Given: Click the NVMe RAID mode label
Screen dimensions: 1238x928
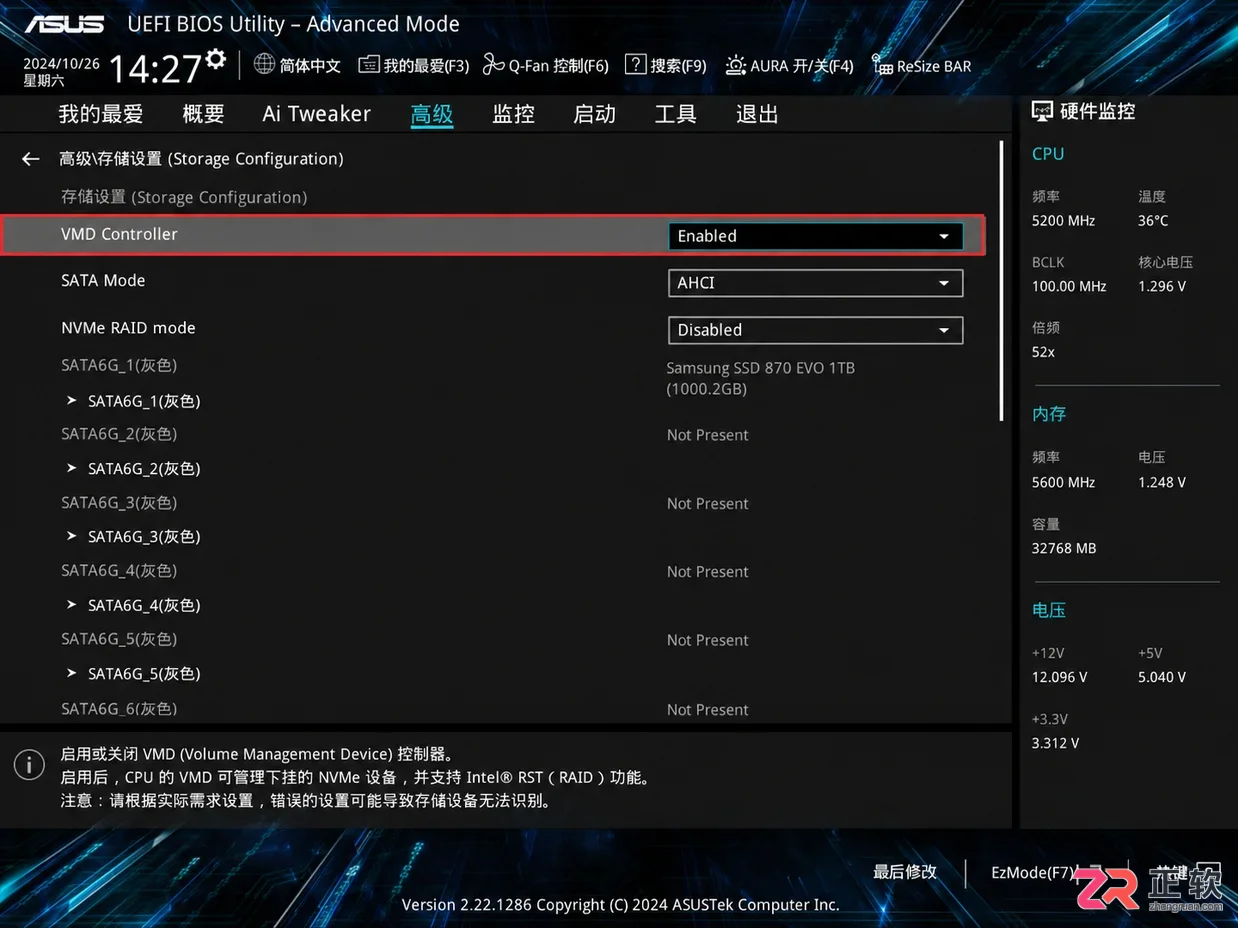Looking at the screenshot, I should [x=128, y=328].
